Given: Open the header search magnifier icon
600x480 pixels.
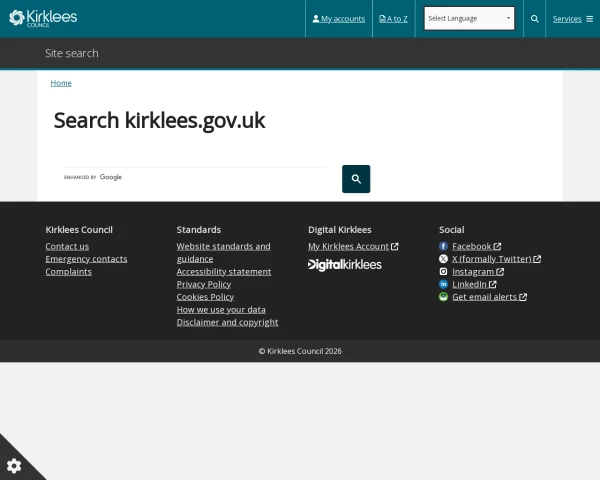Looking at the screenshot, I should click(x=534, y=19).
